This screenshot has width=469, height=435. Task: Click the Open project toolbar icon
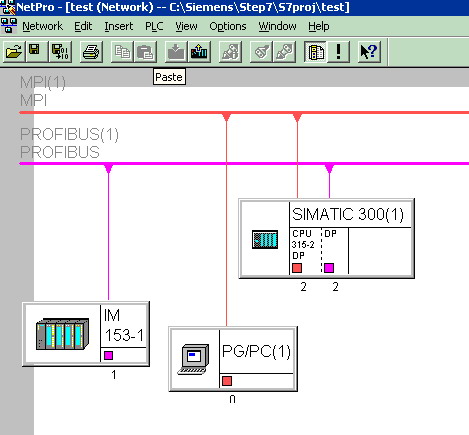(x=14, y=52)
